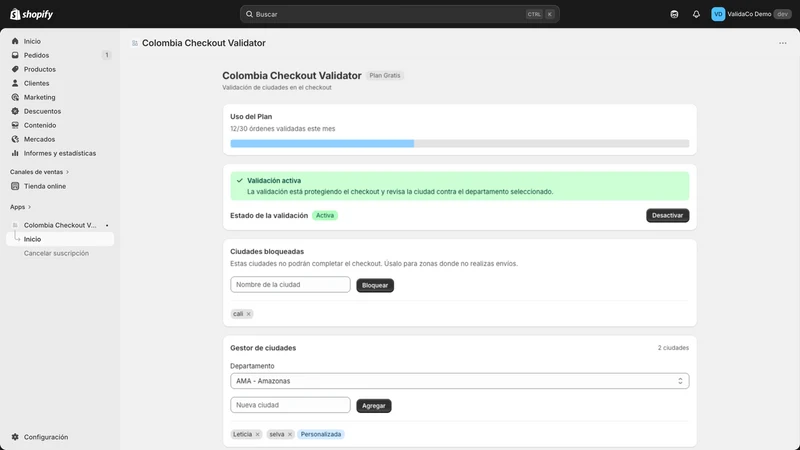The height and width of the screenshot is (450, 800).
Task: Click the Marketing target icon
Action: [x=15, y=97]
